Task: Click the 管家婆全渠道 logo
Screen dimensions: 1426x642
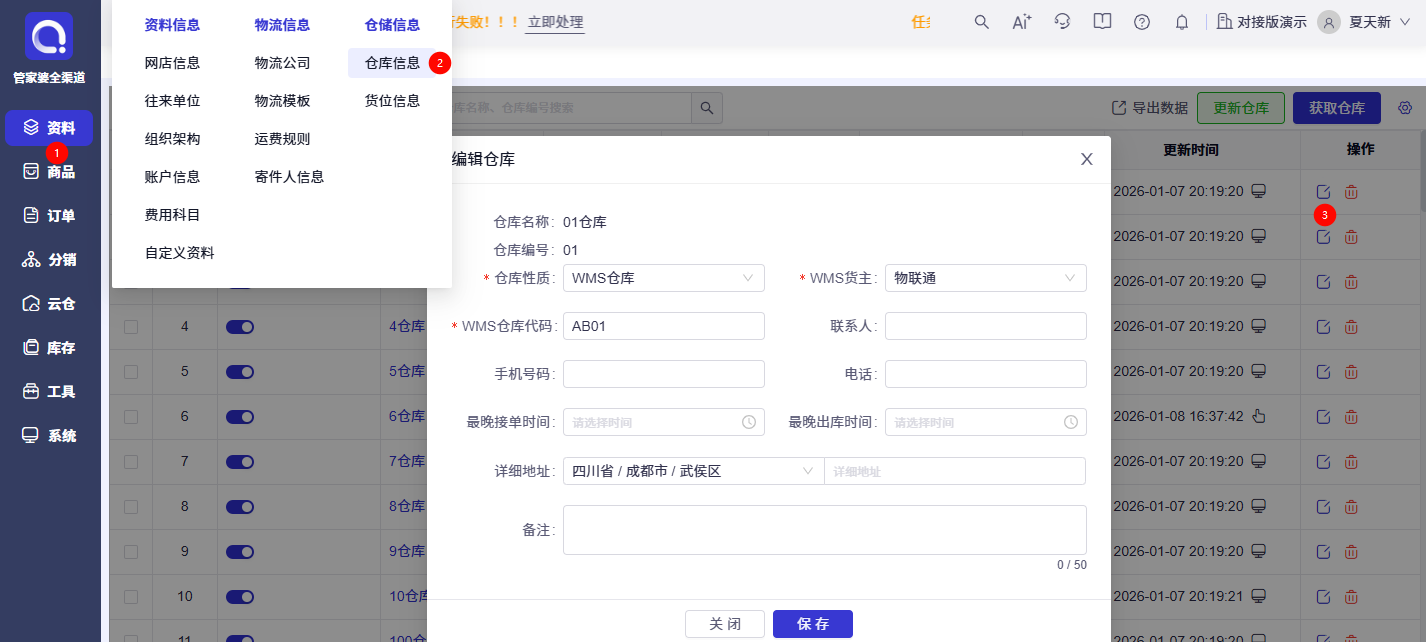Action: (49, 38)
